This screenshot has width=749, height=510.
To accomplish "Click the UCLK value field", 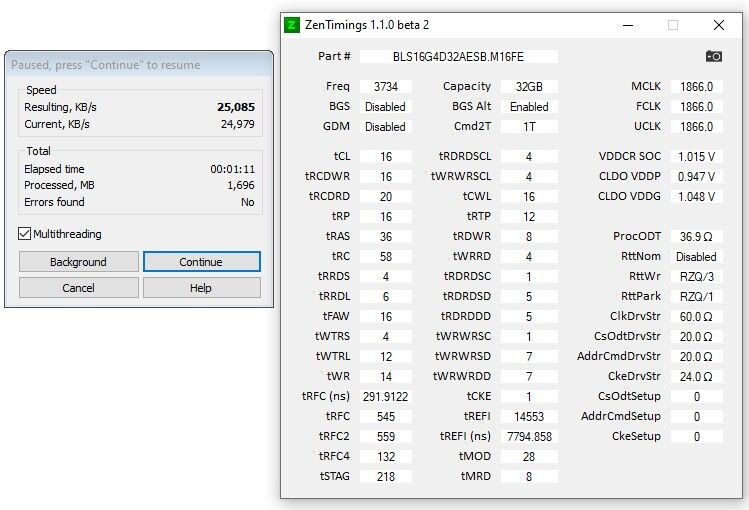I will (x=696, y=127).
